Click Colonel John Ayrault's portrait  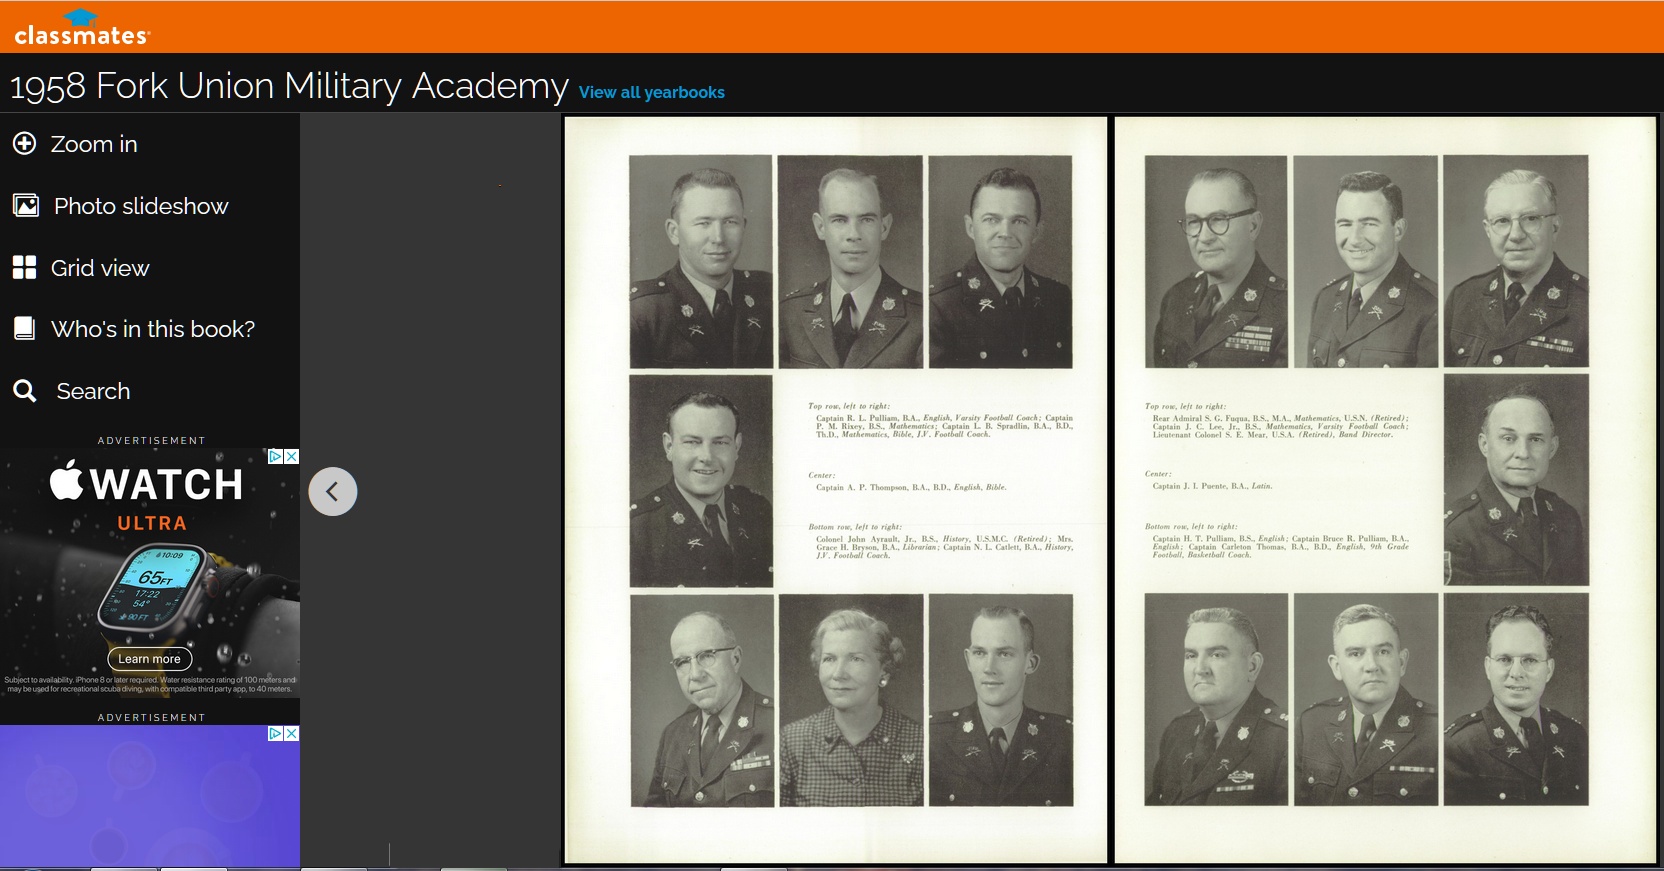(x=702, y=700)
